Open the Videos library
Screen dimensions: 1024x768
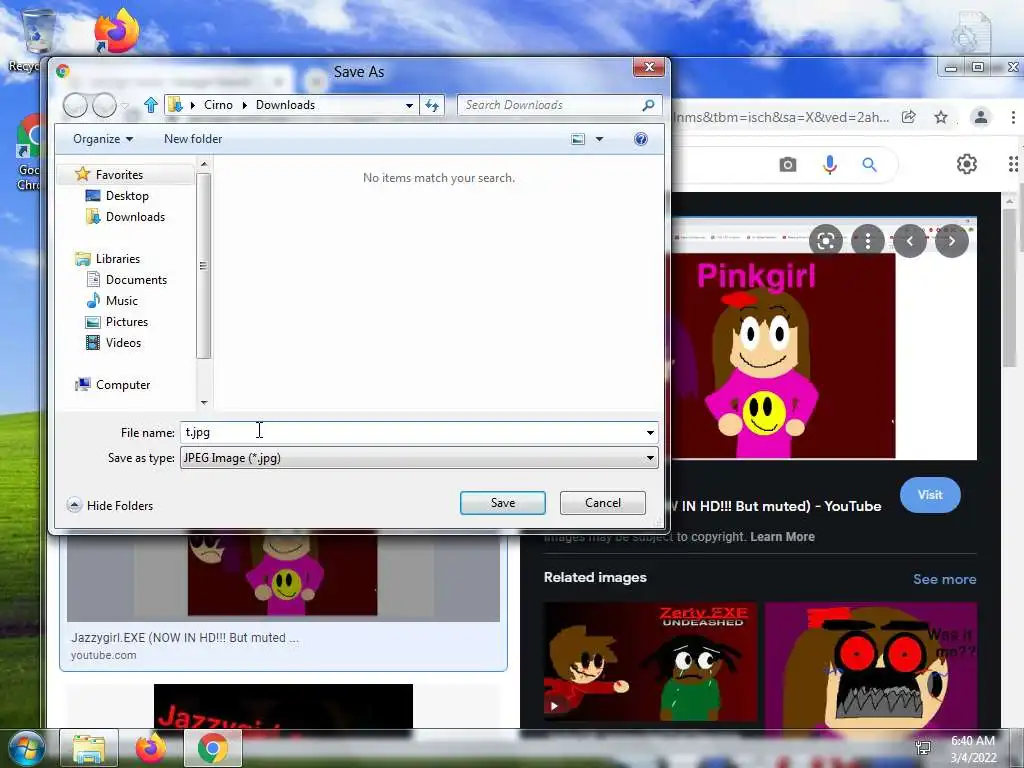[x=123, y=343]
